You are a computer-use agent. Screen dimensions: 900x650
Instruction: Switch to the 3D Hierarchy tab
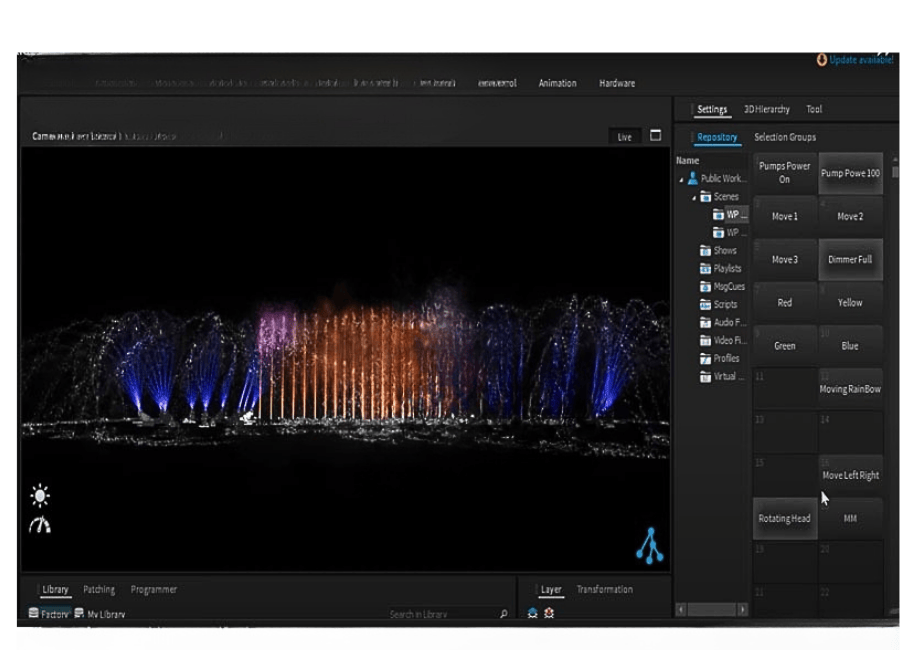[767, 109]
